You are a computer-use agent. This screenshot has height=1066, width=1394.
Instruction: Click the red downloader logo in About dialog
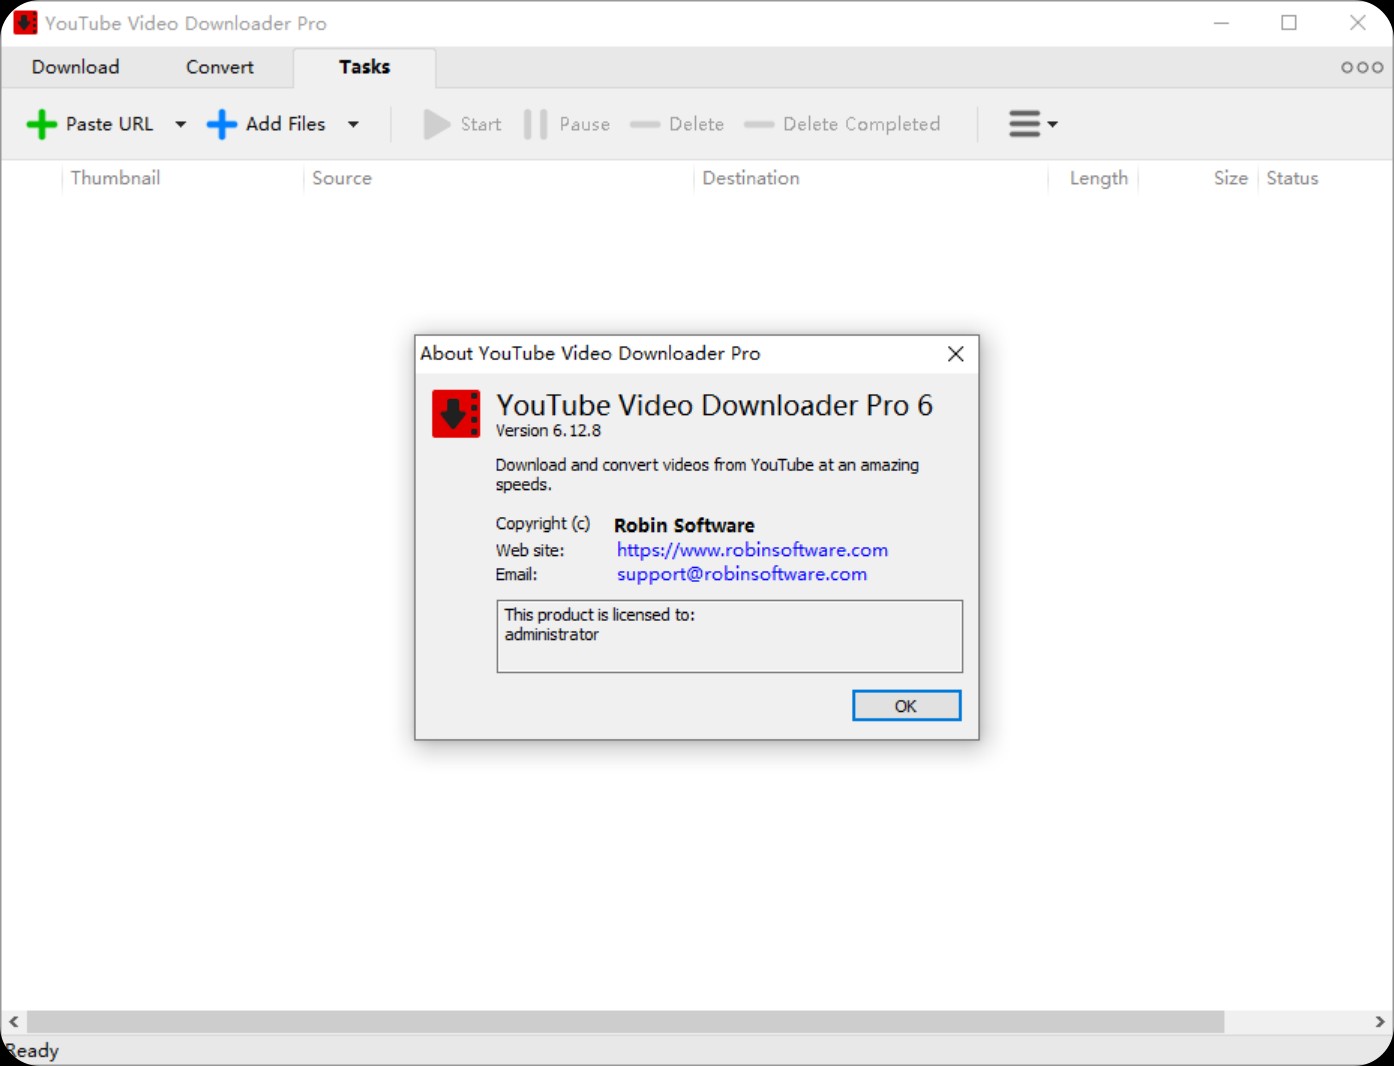(456, 414)
